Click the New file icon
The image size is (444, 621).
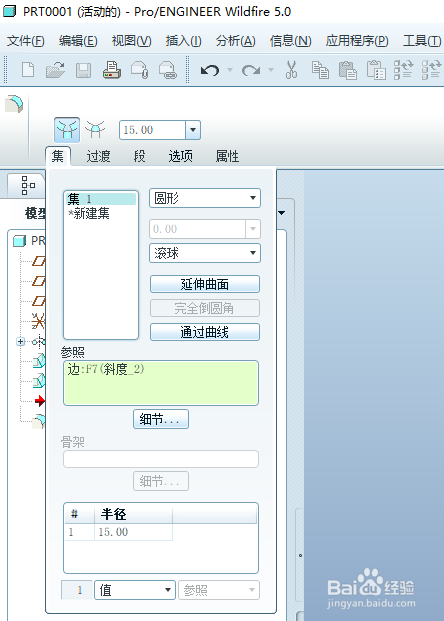pos(28,70)
